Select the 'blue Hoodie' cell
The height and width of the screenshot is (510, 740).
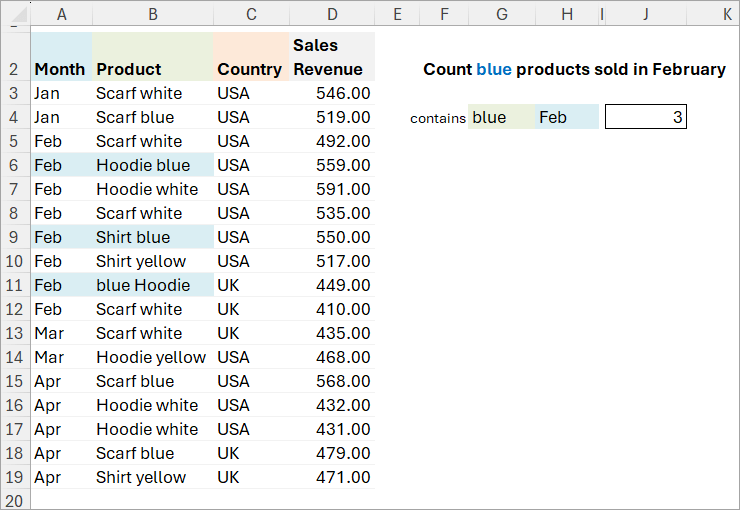pos(153,285)
